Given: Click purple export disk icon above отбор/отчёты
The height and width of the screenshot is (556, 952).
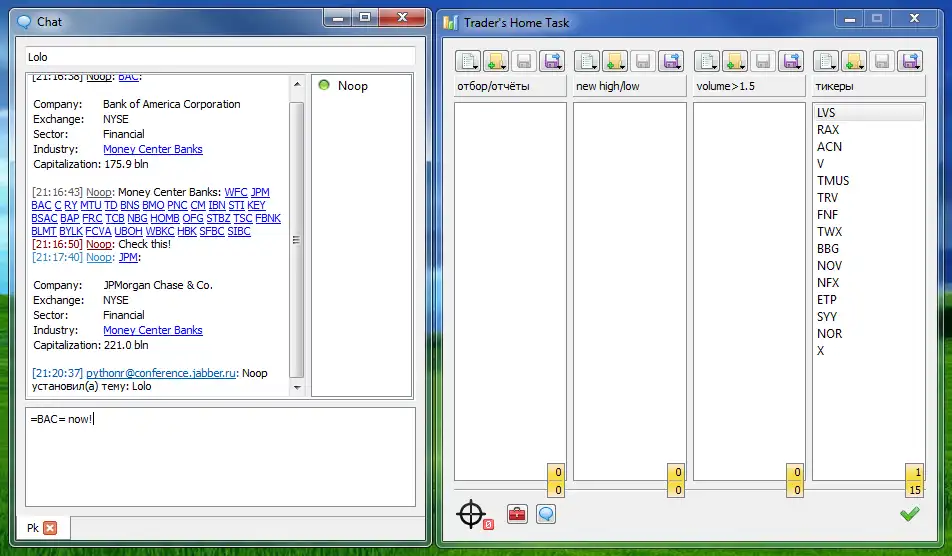Looking at the screenshot, I should (552, 61).
